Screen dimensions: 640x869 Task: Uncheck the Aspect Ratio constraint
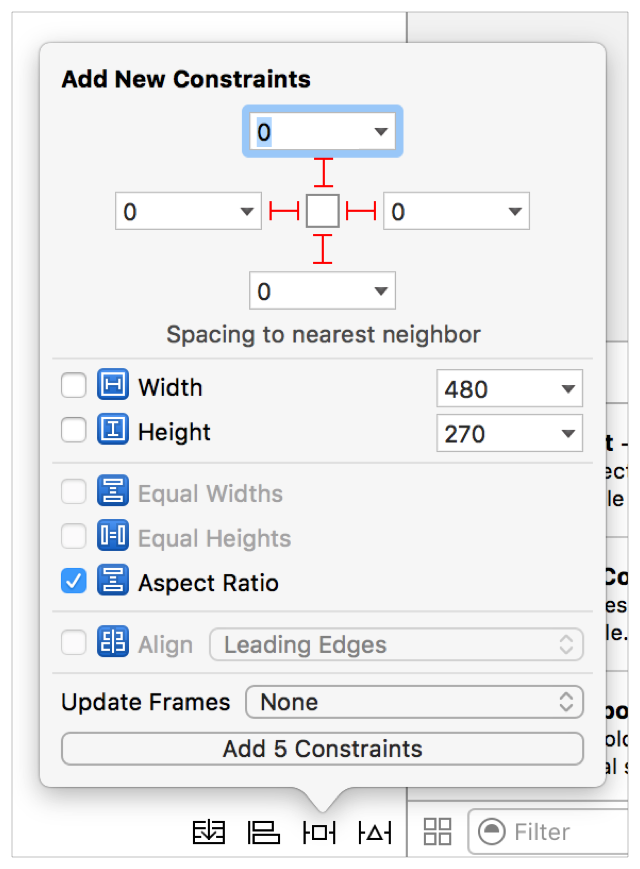click(75, 583)
